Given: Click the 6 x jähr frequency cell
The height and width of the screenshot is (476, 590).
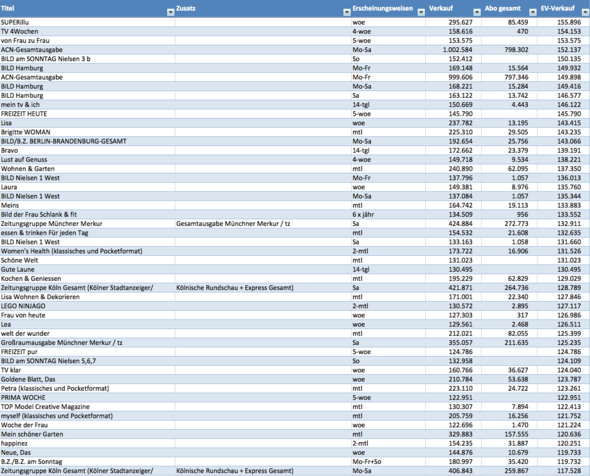Looking at the screenshot, I should click(388, 214).
